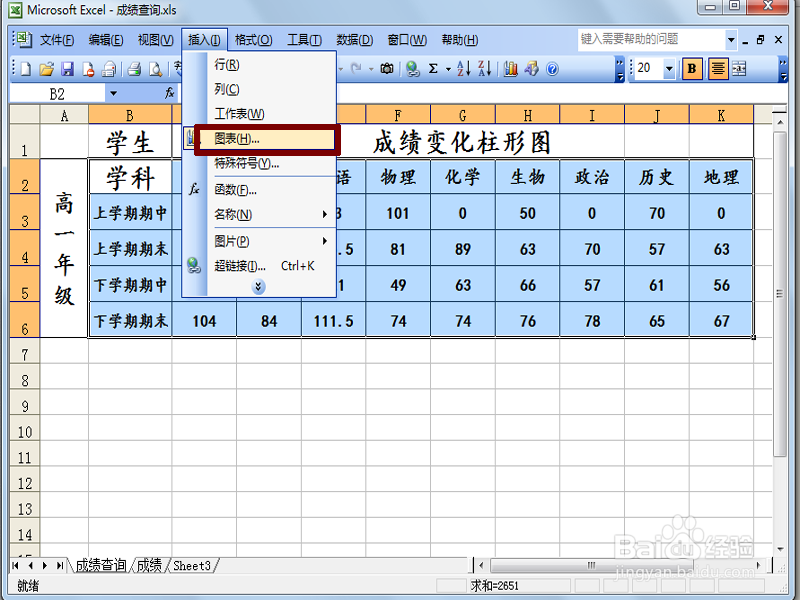
Task: Click the Insert Hyperlink globe icon
Action: coord(411,69)
